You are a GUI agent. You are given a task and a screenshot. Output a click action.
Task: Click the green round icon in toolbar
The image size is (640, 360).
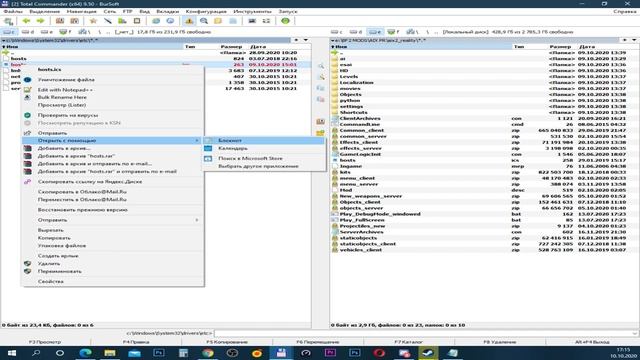click(x=285, y=21)
